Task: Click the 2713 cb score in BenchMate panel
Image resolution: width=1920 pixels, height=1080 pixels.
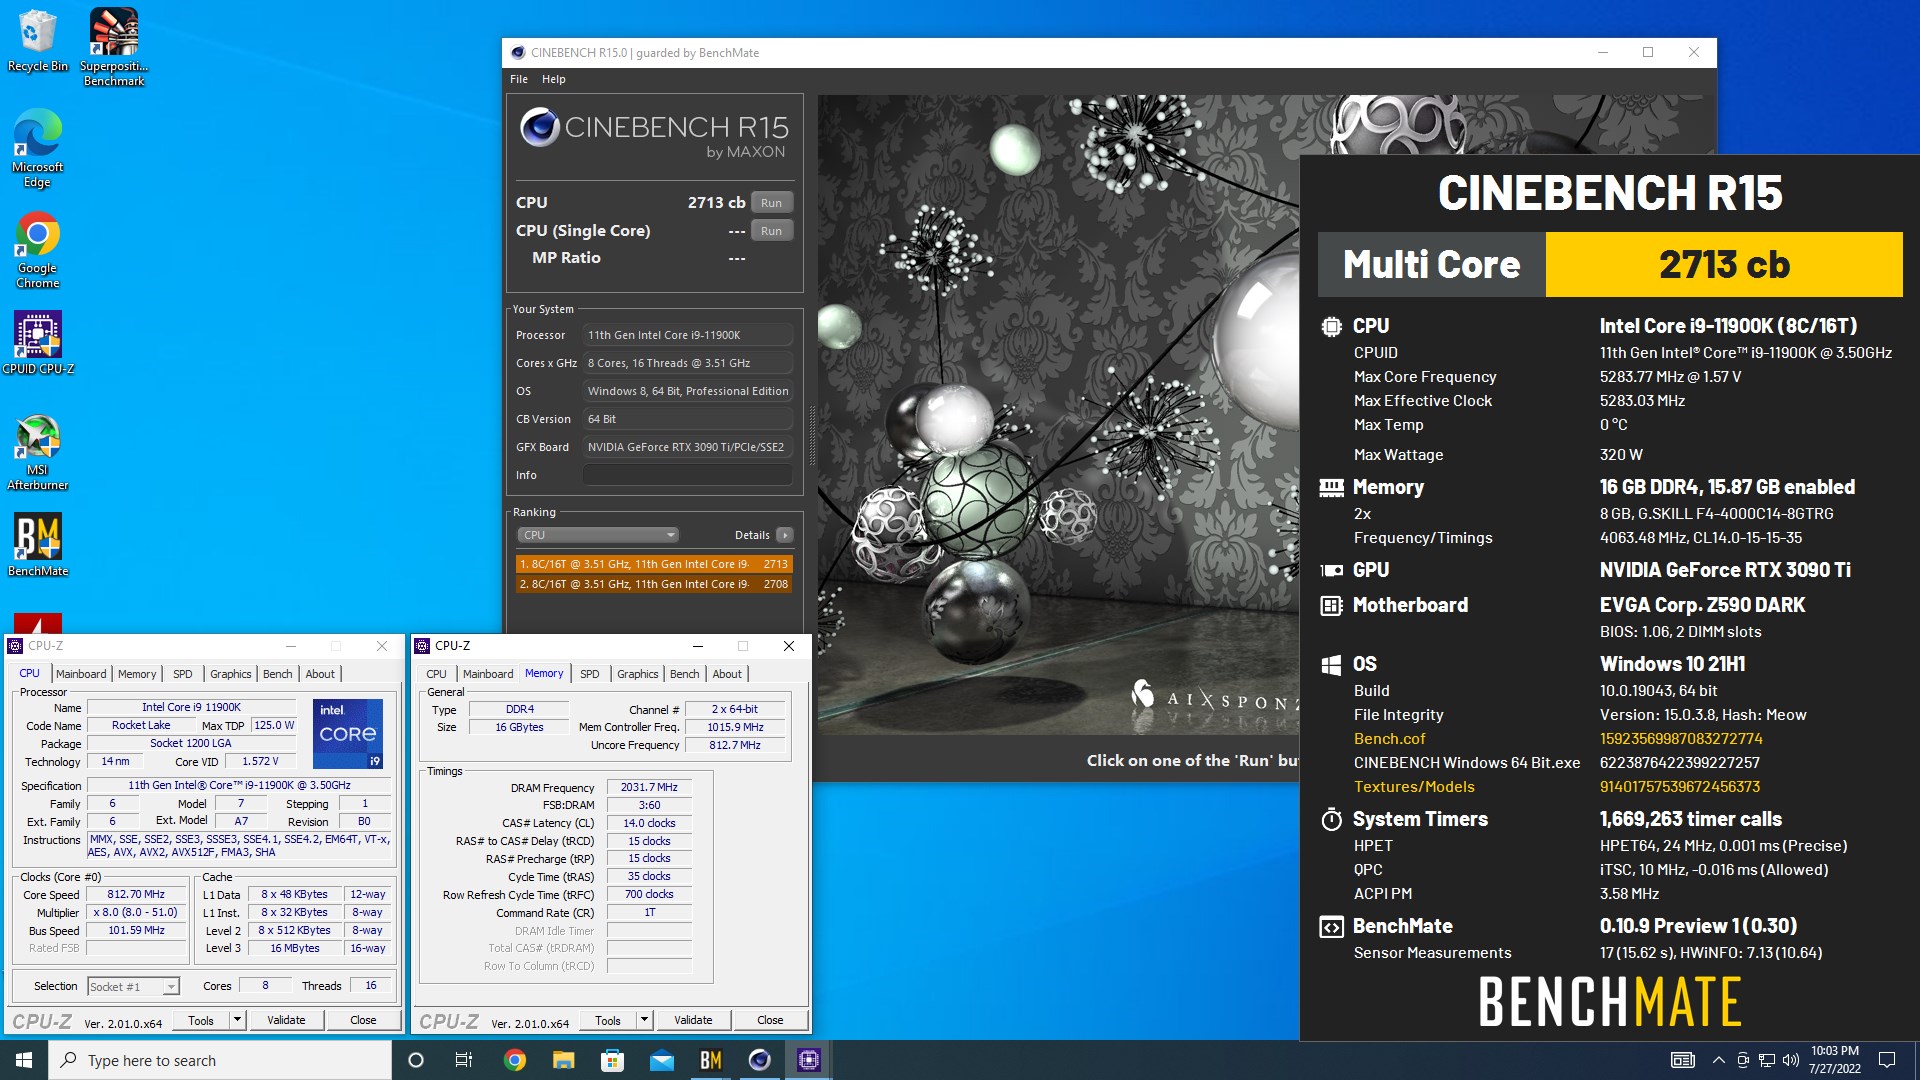Action: (1724, 265)
